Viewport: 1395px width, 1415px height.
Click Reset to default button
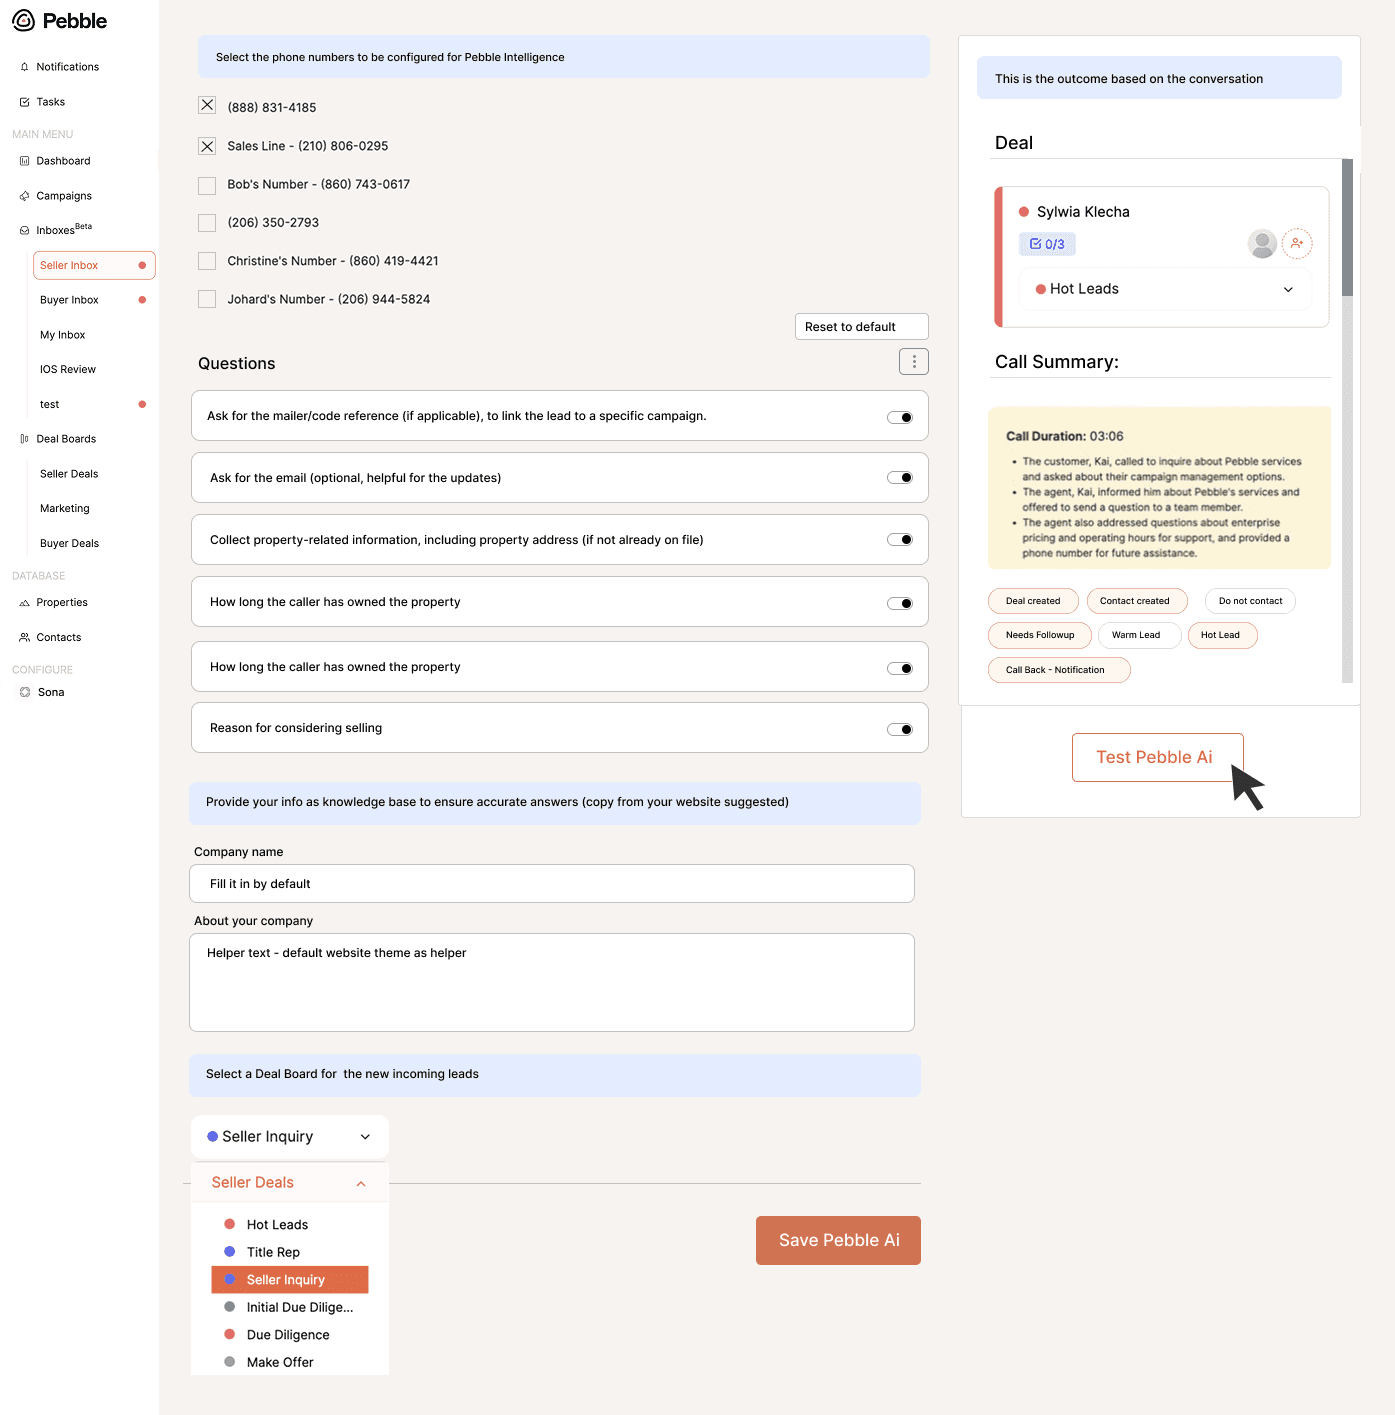pos(862,327)
